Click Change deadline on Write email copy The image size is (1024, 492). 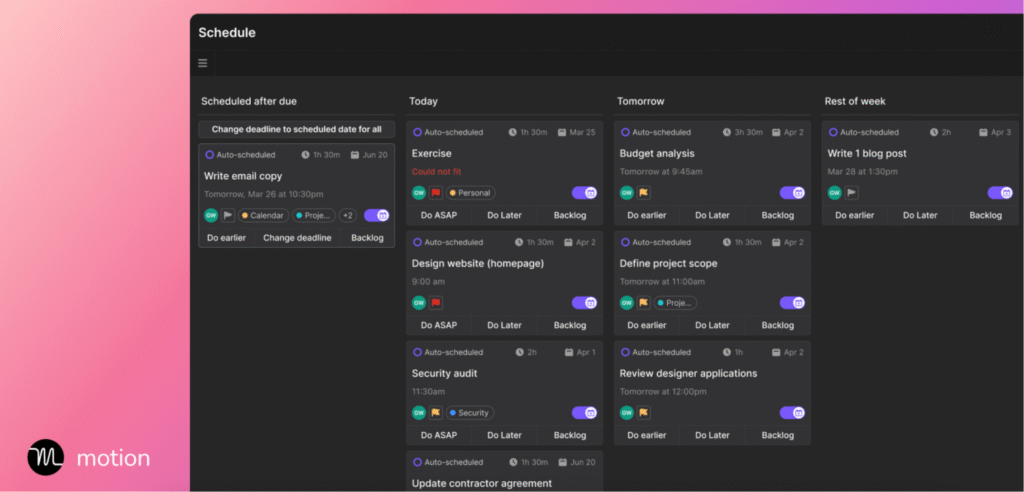297,238
